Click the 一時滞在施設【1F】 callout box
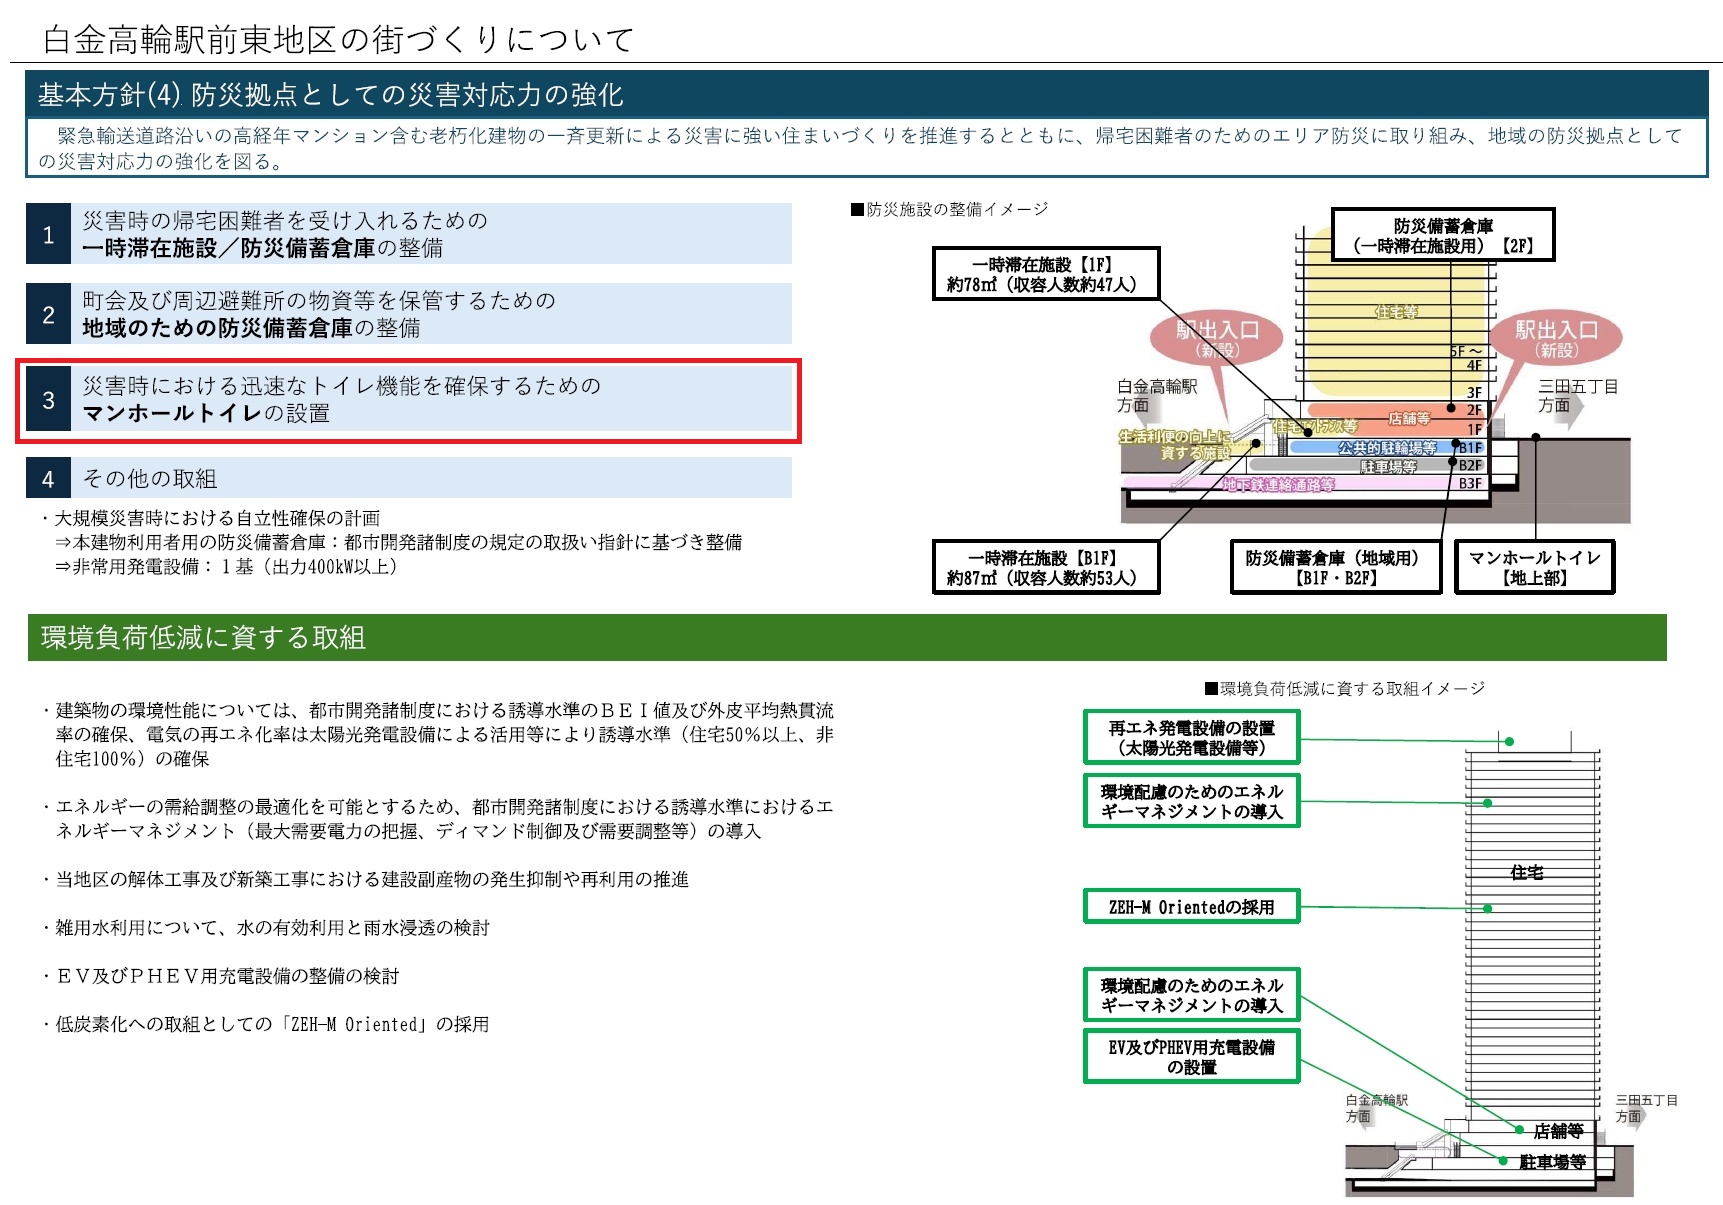This screenshot has height=1205, width=1723. [x=1046, y=274]
